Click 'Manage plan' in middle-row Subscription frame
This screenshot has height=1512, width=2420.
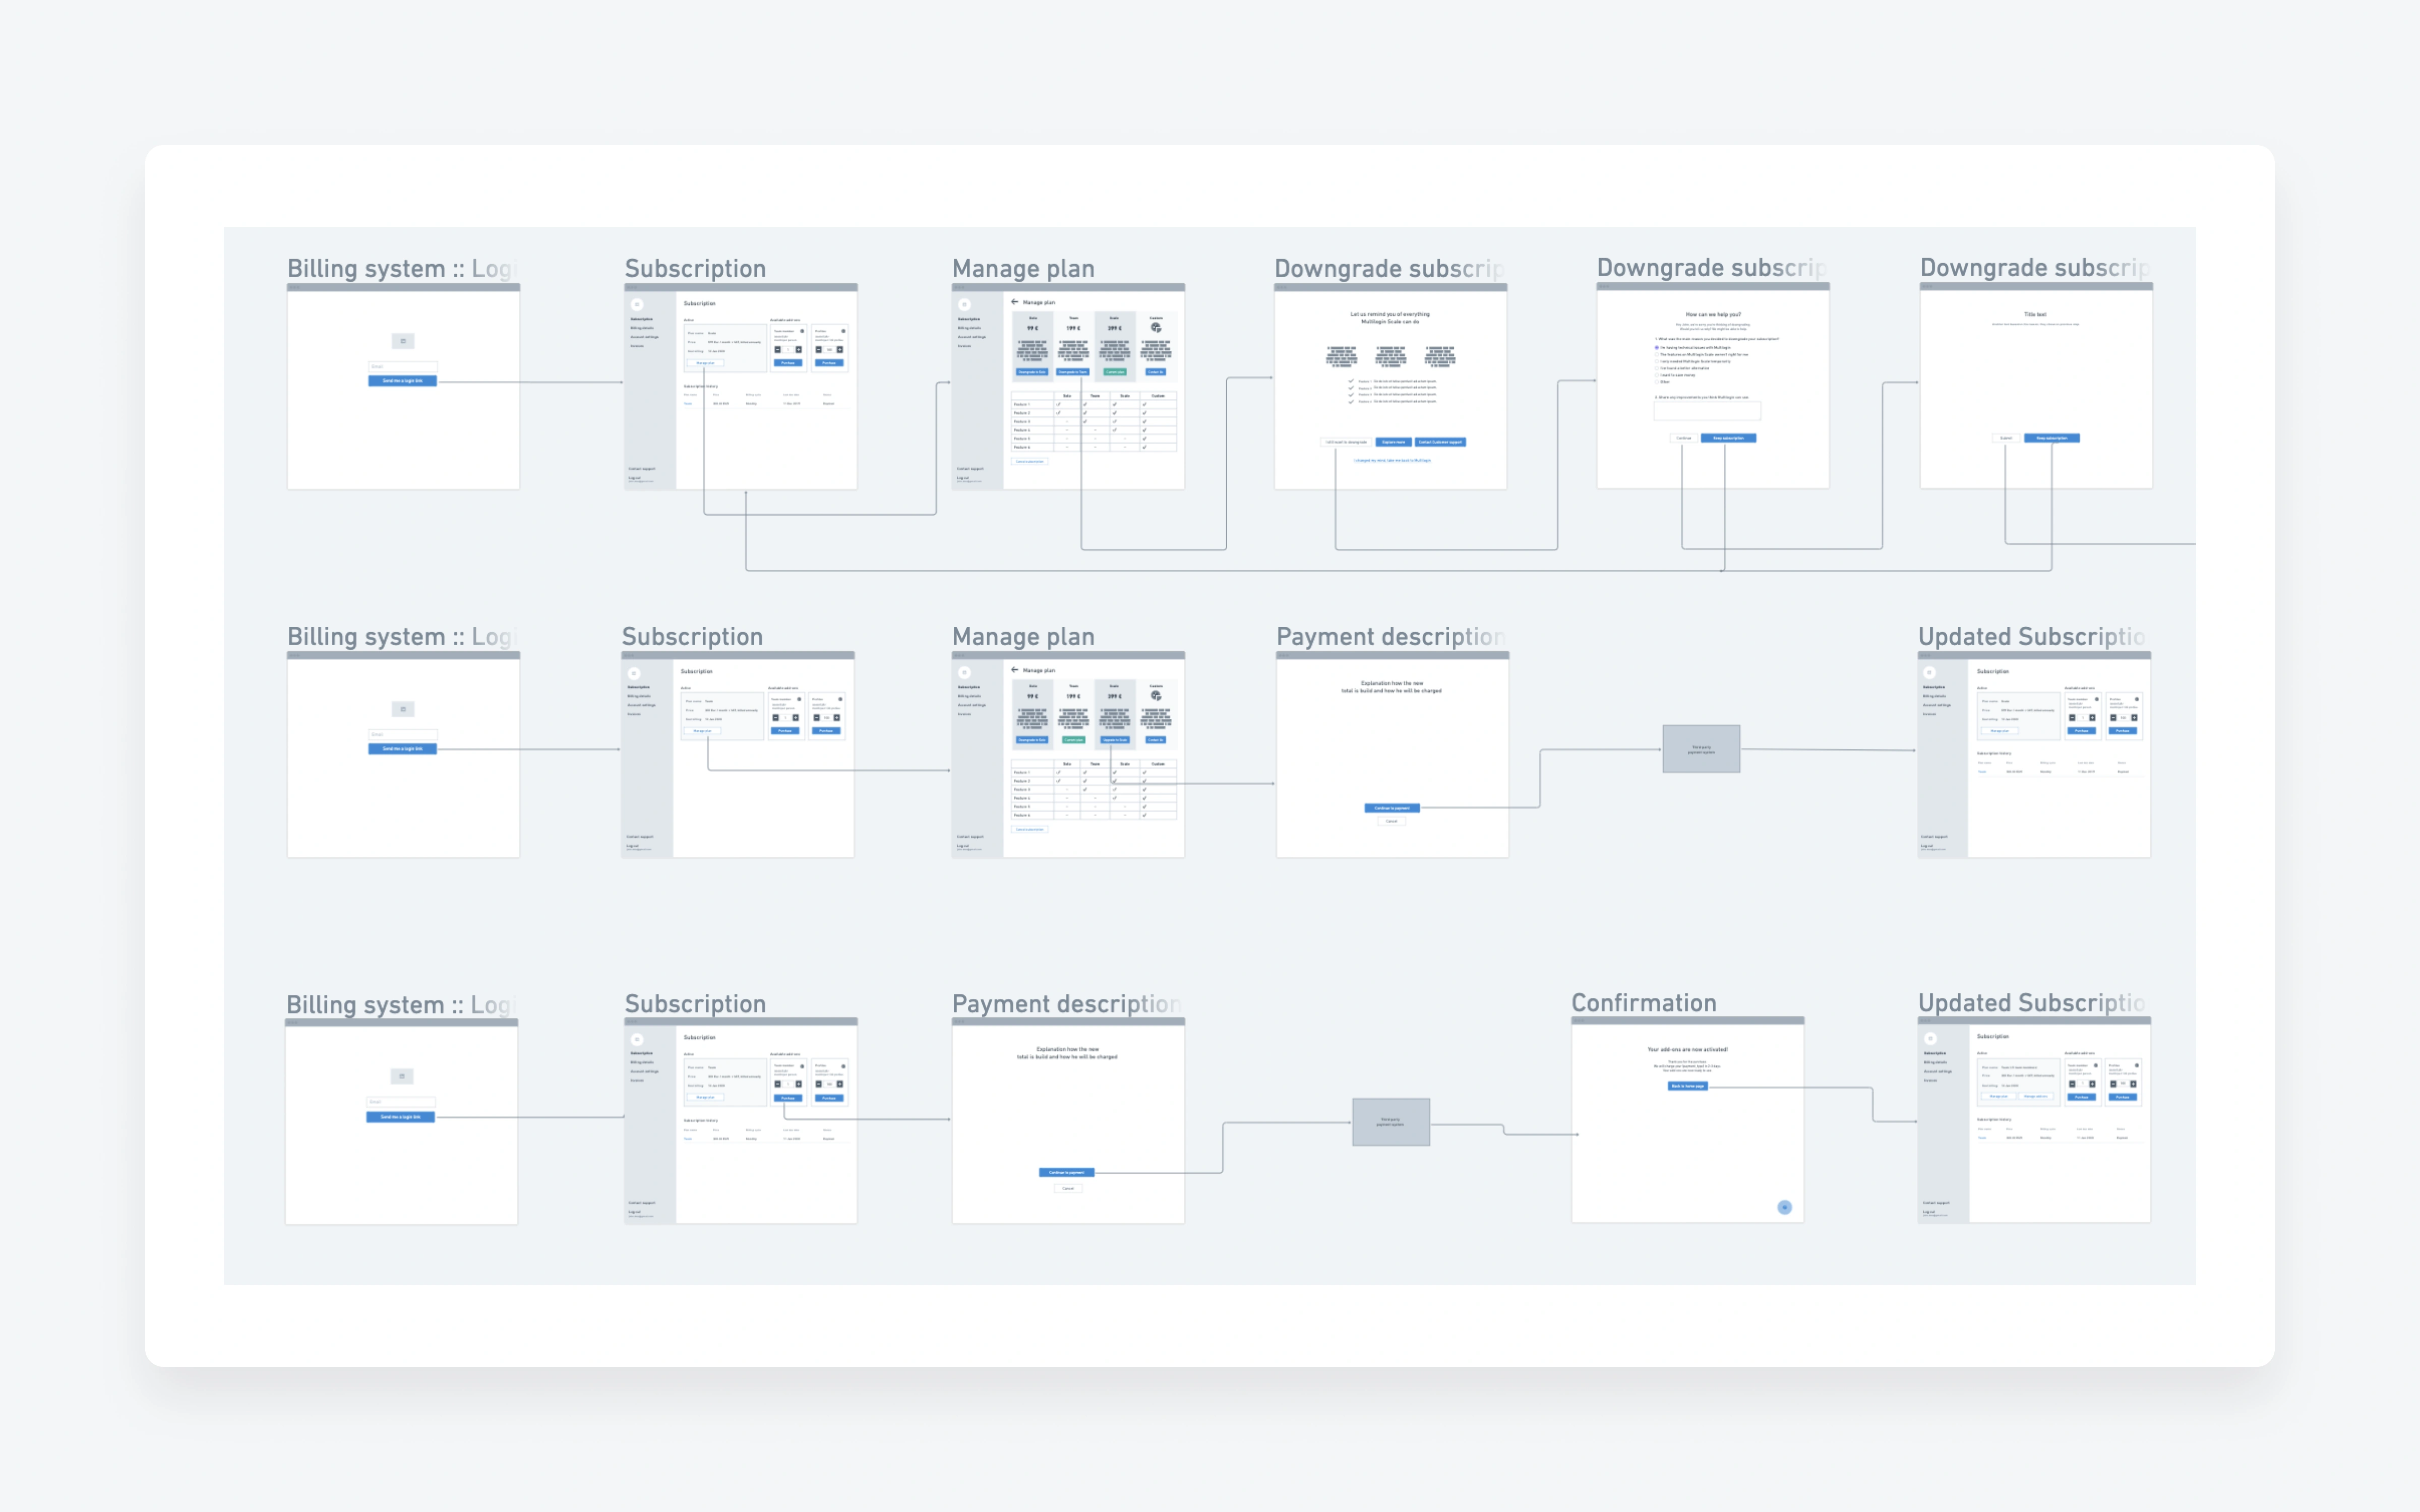[x=703, y=731]
